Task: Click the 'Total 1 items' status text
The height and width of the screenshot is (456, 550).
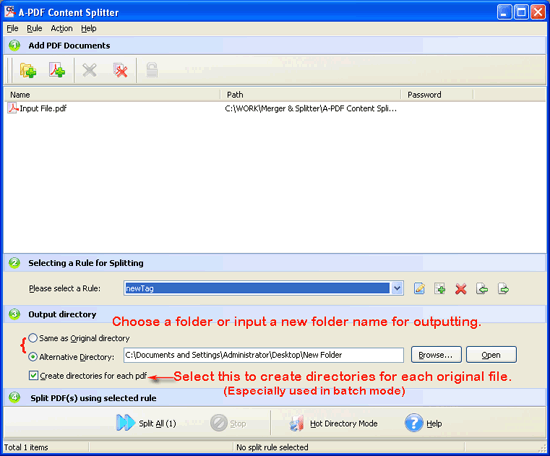Action: [26, 447]
